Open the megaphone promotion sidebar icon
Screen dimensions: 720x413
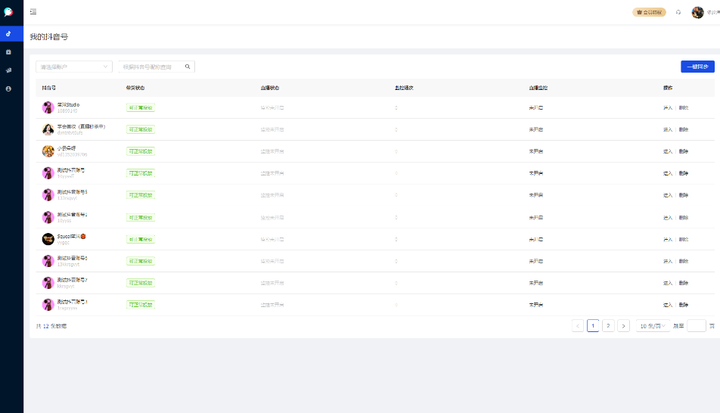point(8,70)
